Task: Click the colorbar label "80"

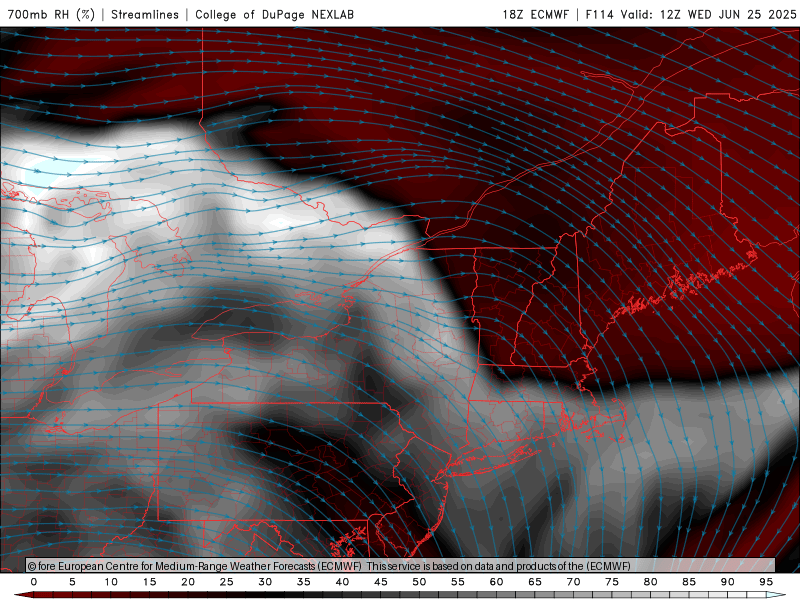Action: point(651,582)
